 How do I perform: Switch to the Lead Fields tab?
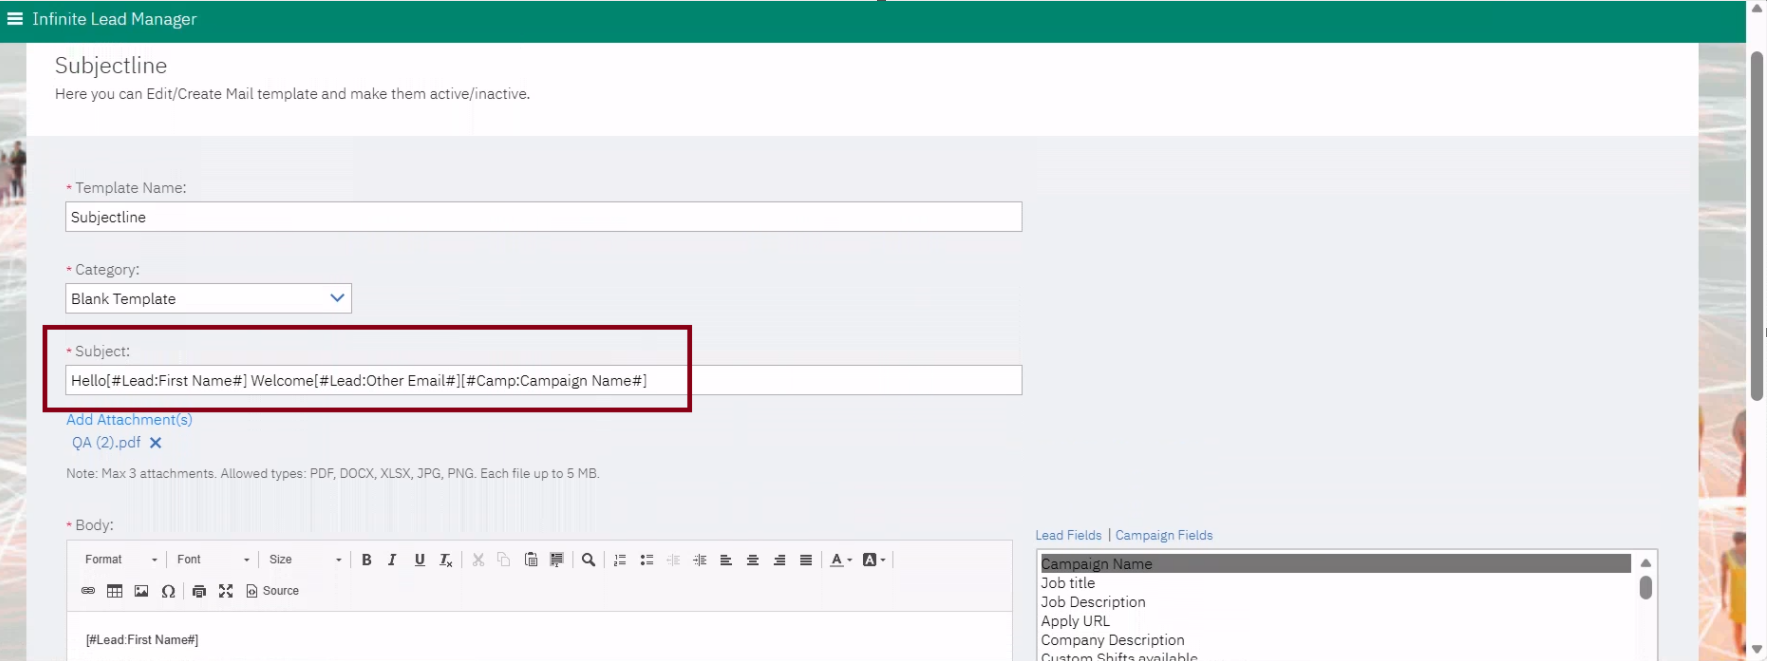point(1068,536)
